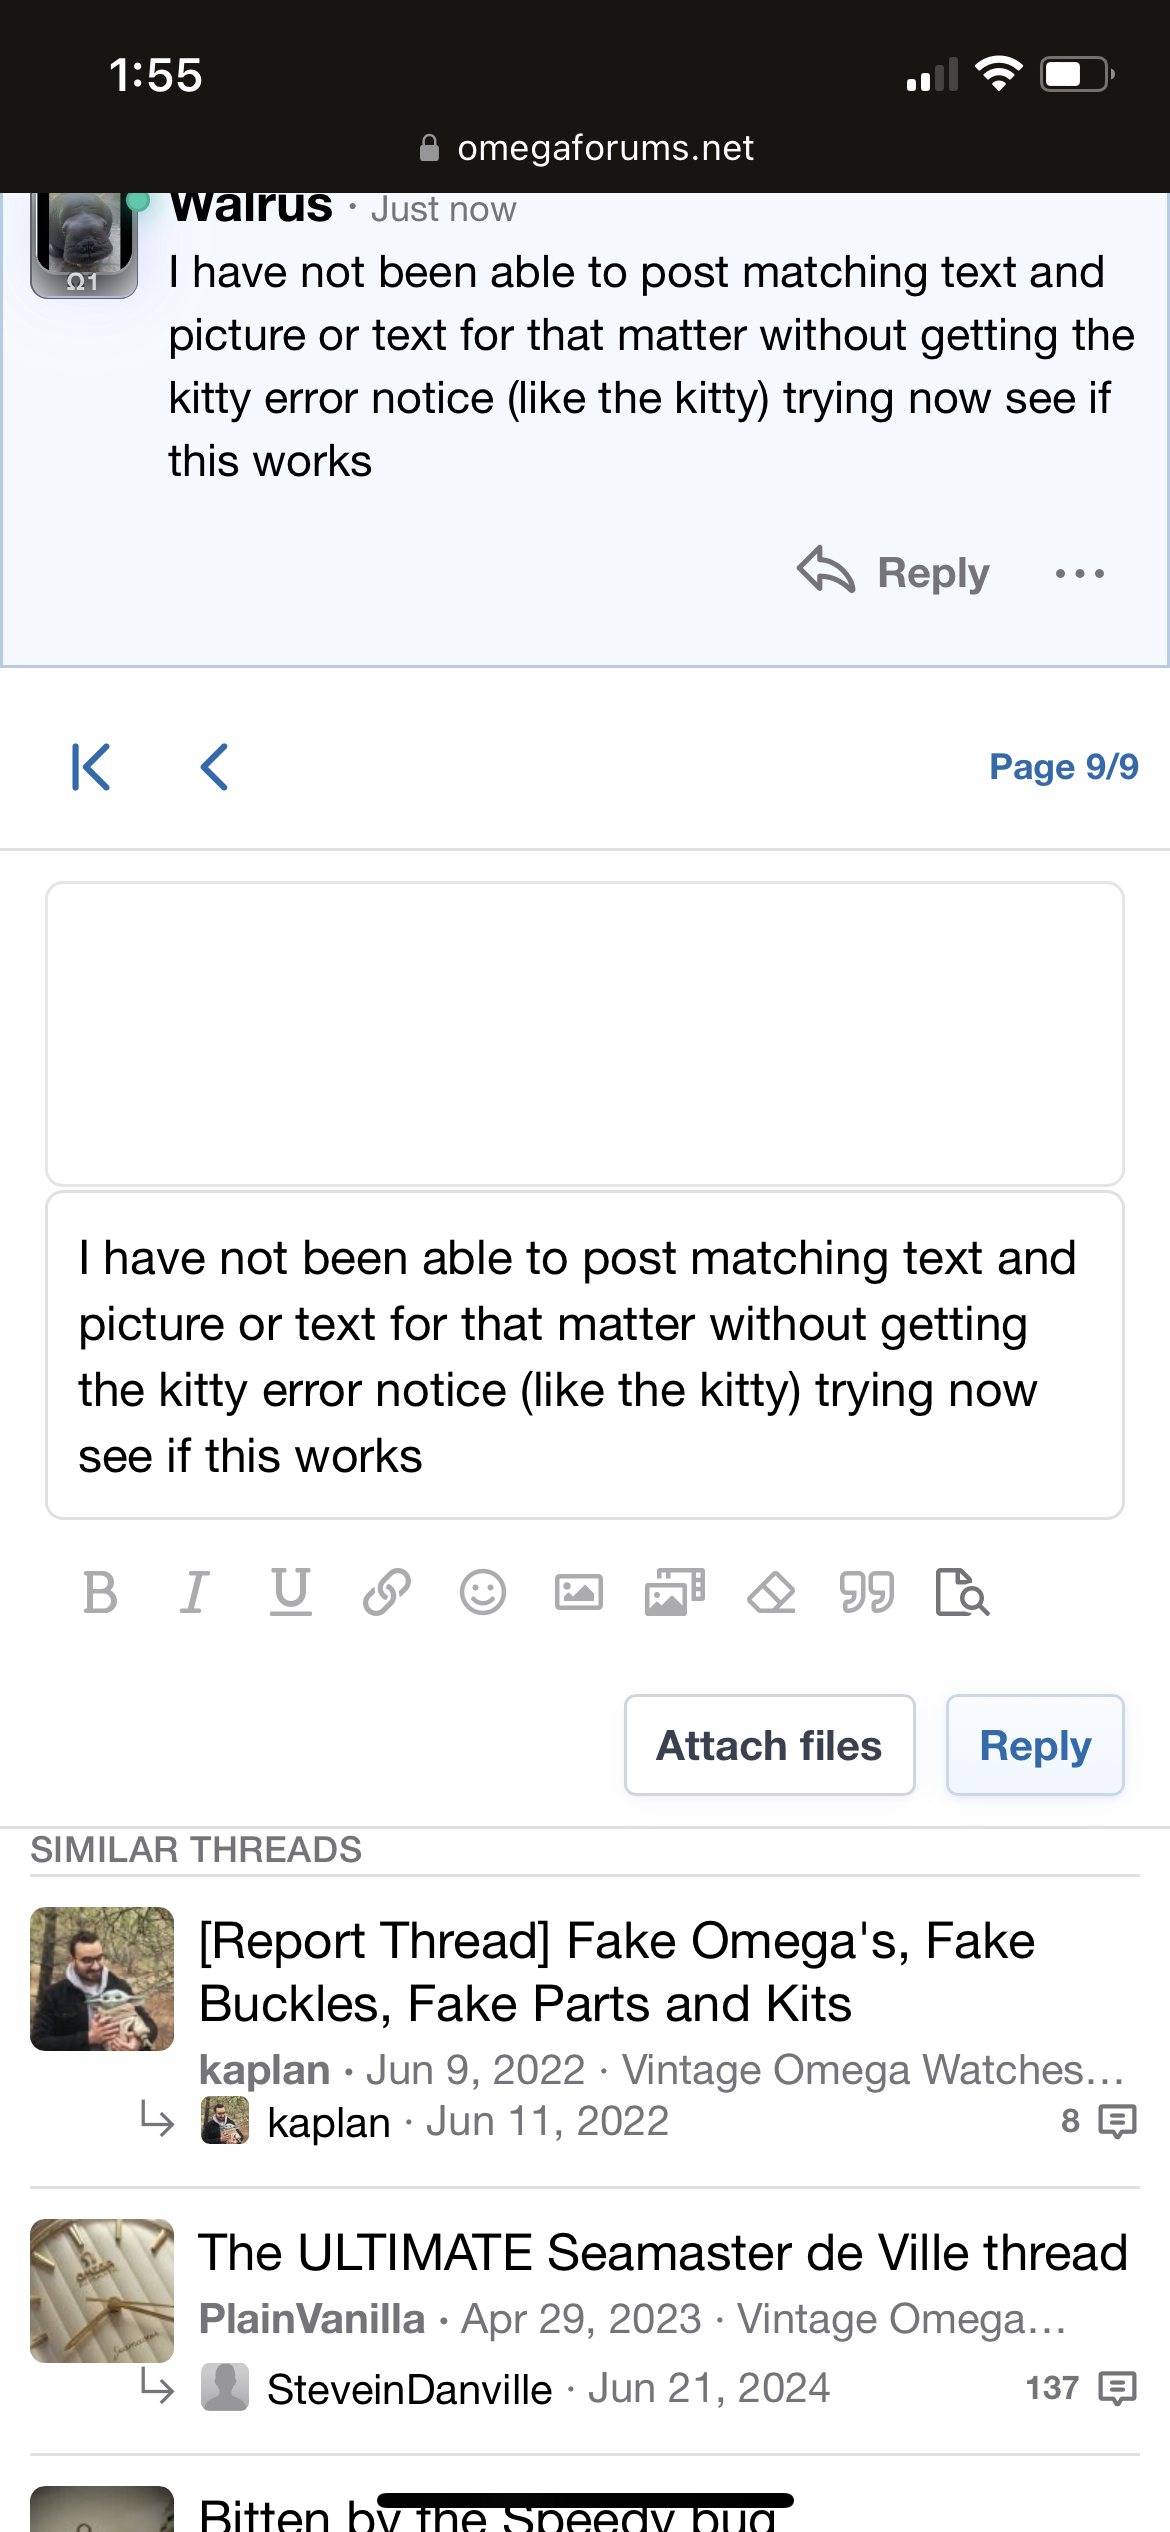
Task: Open the three-dot more options on Walrus's post
Action: click(x=1080, y=573)
